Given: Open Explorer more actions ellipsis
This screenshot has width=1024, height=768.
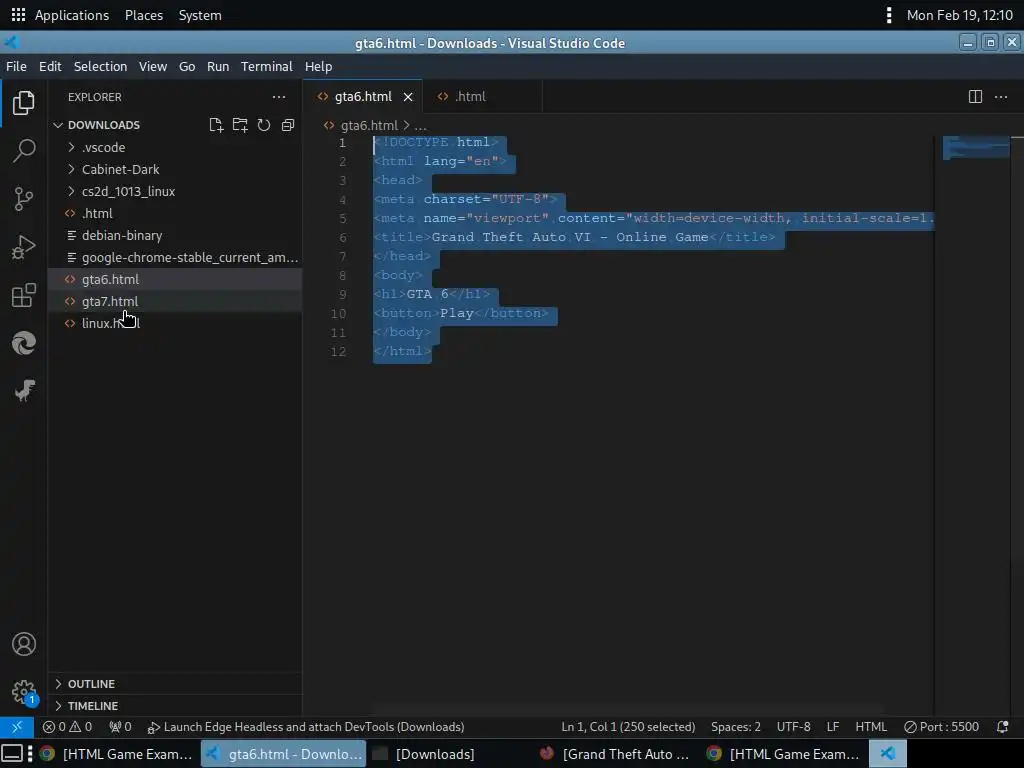Looking at the screenshot, I should coord(279,97).
